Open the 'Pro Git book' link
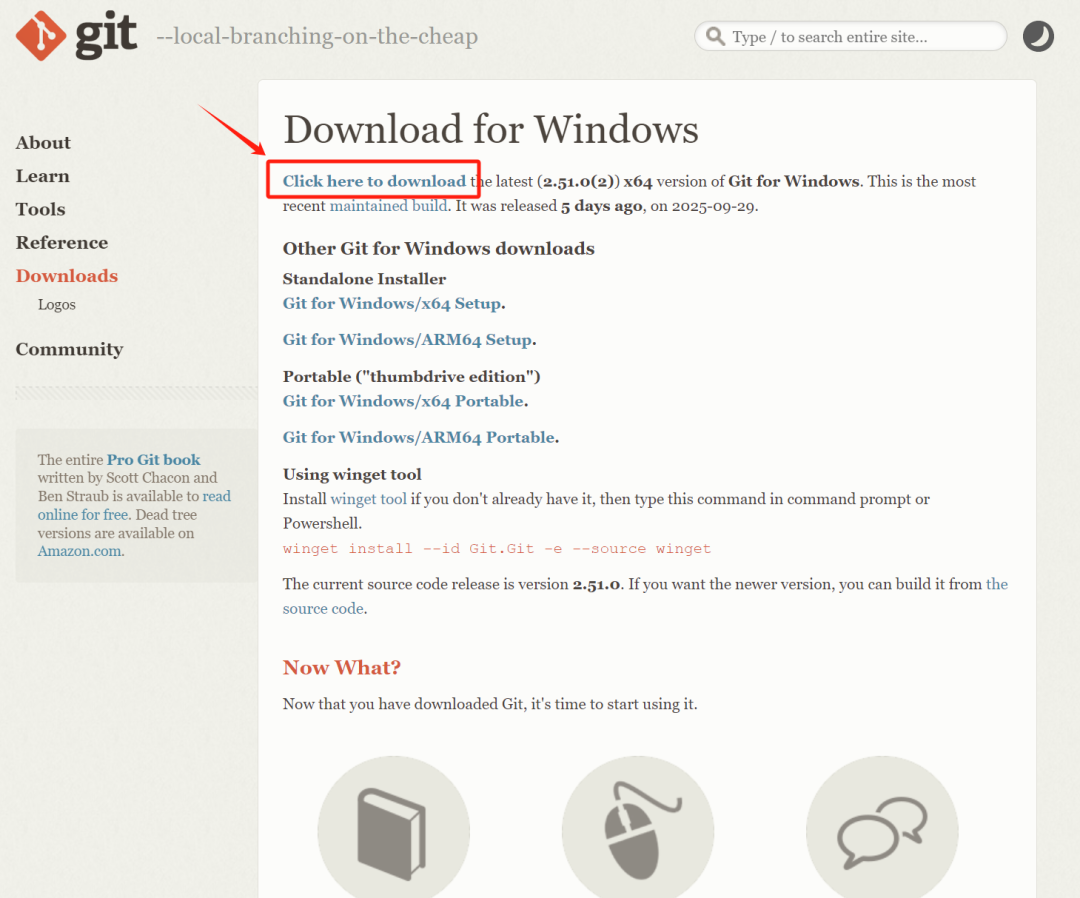1080x898 pixels. coord(154,459)
